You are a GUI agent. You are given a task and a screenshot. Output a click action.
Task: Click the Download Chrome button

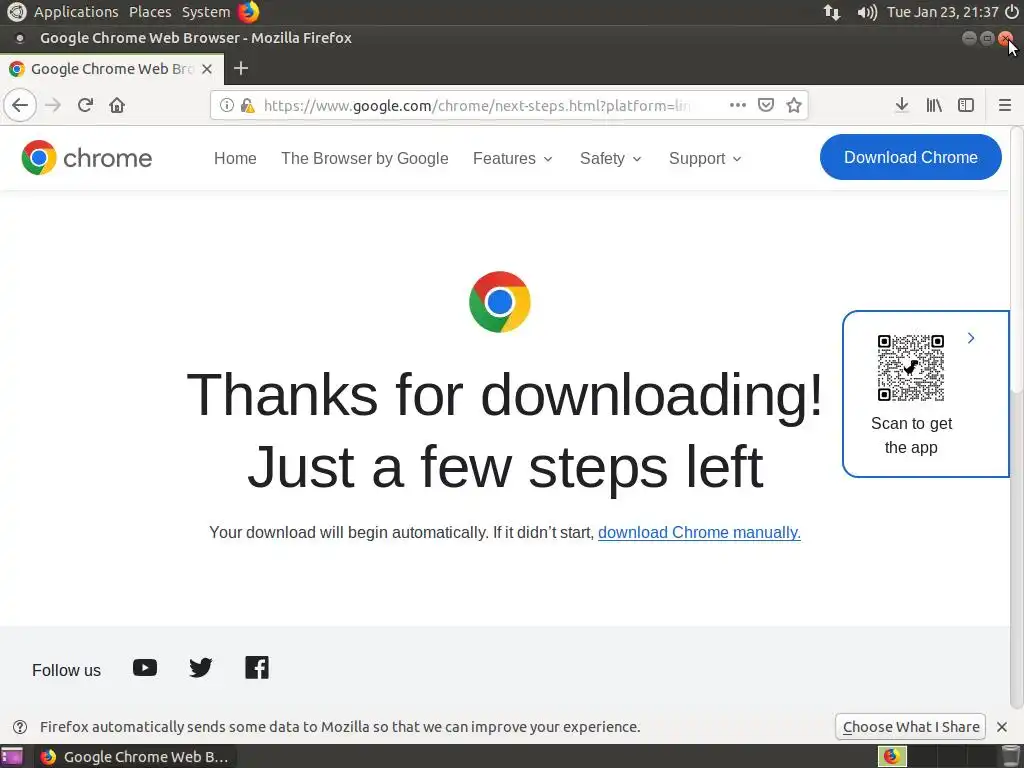(910, 157)
